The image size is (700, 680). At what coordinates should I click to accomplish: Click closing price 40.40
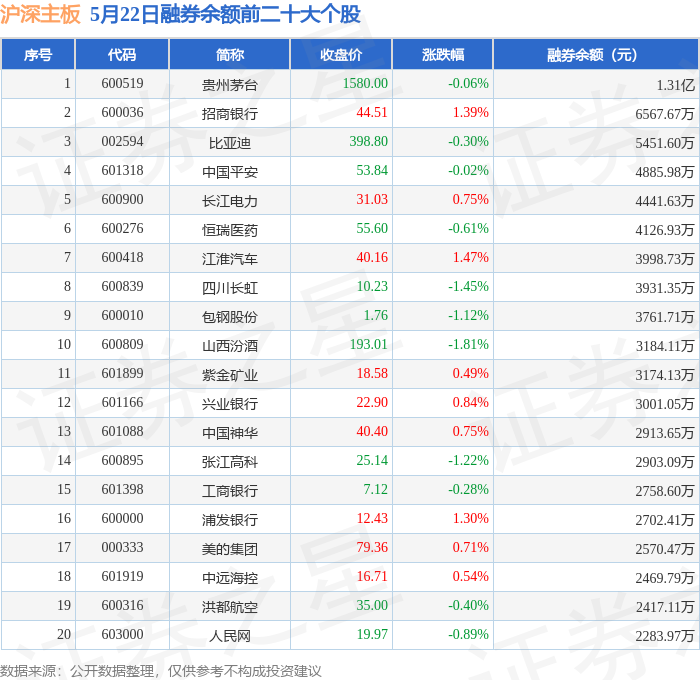(x=372, y=432)
